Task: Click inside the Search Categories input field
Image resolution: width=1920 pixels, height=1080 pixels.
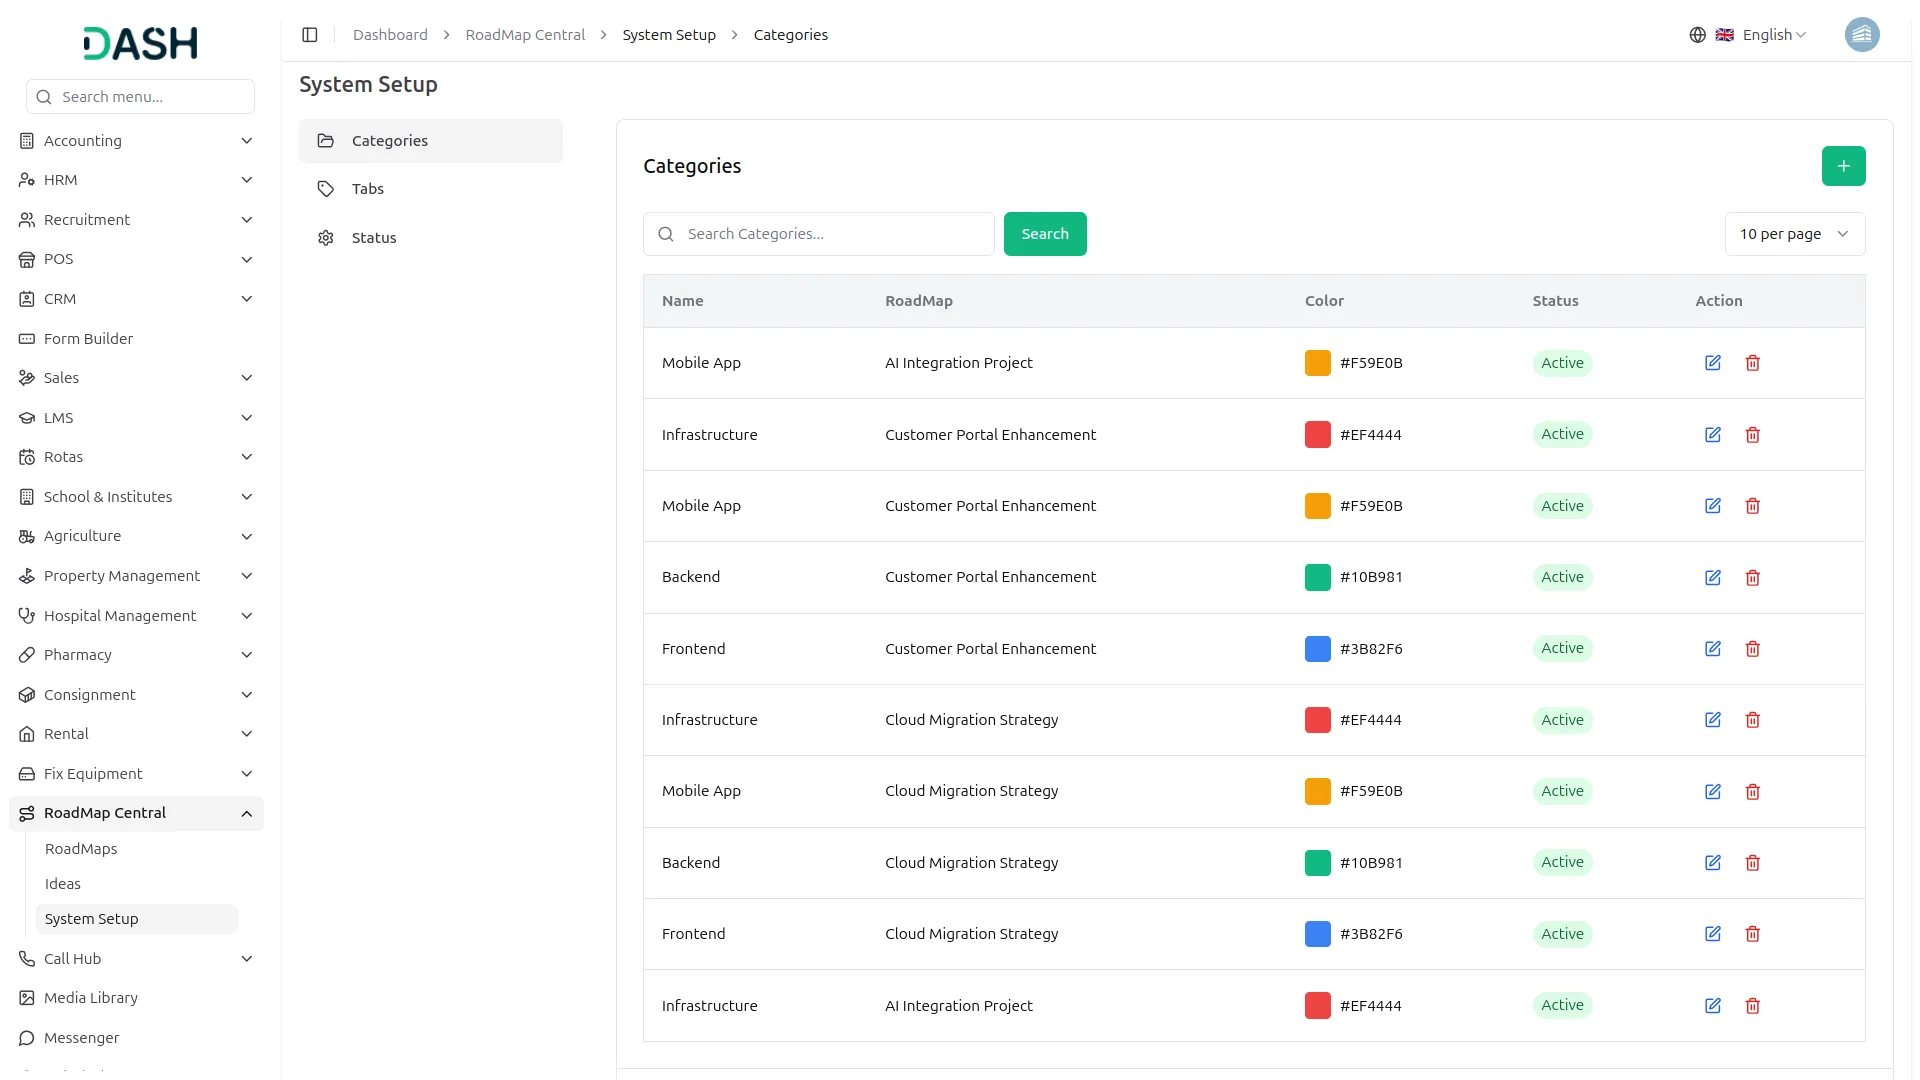Action: [818, 233]
